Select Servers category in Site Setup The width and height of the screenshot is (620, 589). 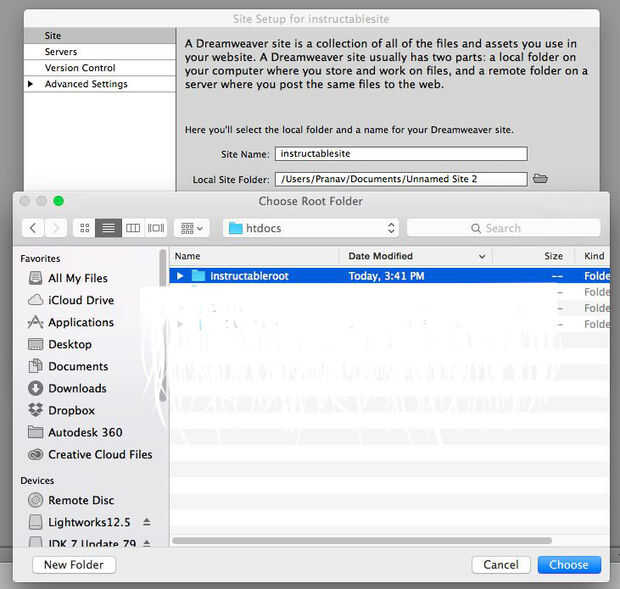(100, 52)
